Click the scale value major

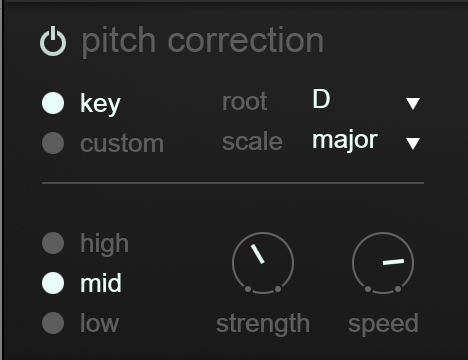pos(345,140)
